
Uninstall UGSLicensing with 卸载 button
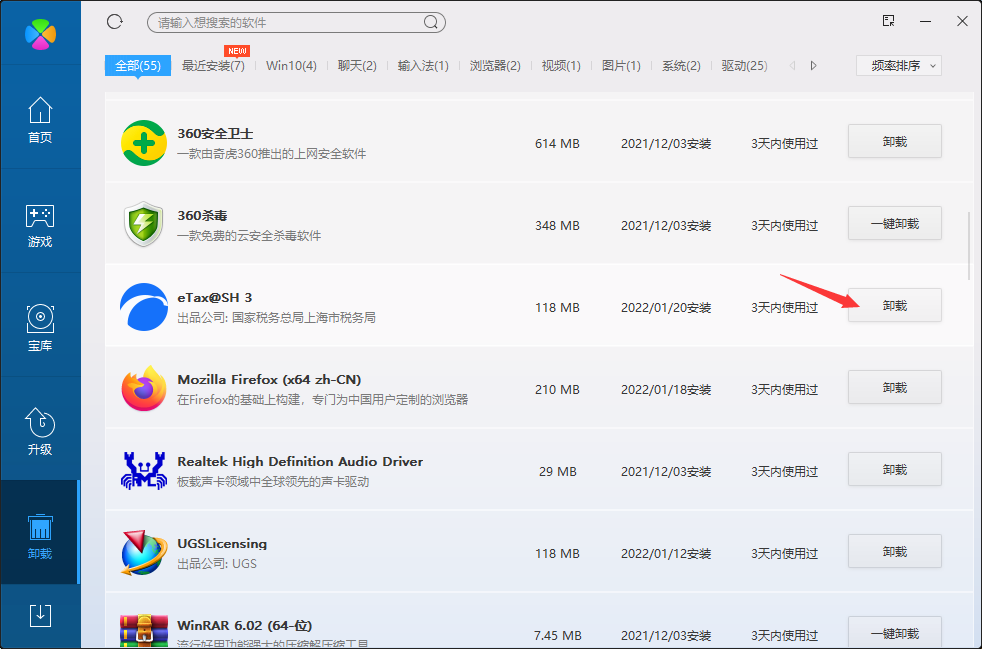click(894, 552)
